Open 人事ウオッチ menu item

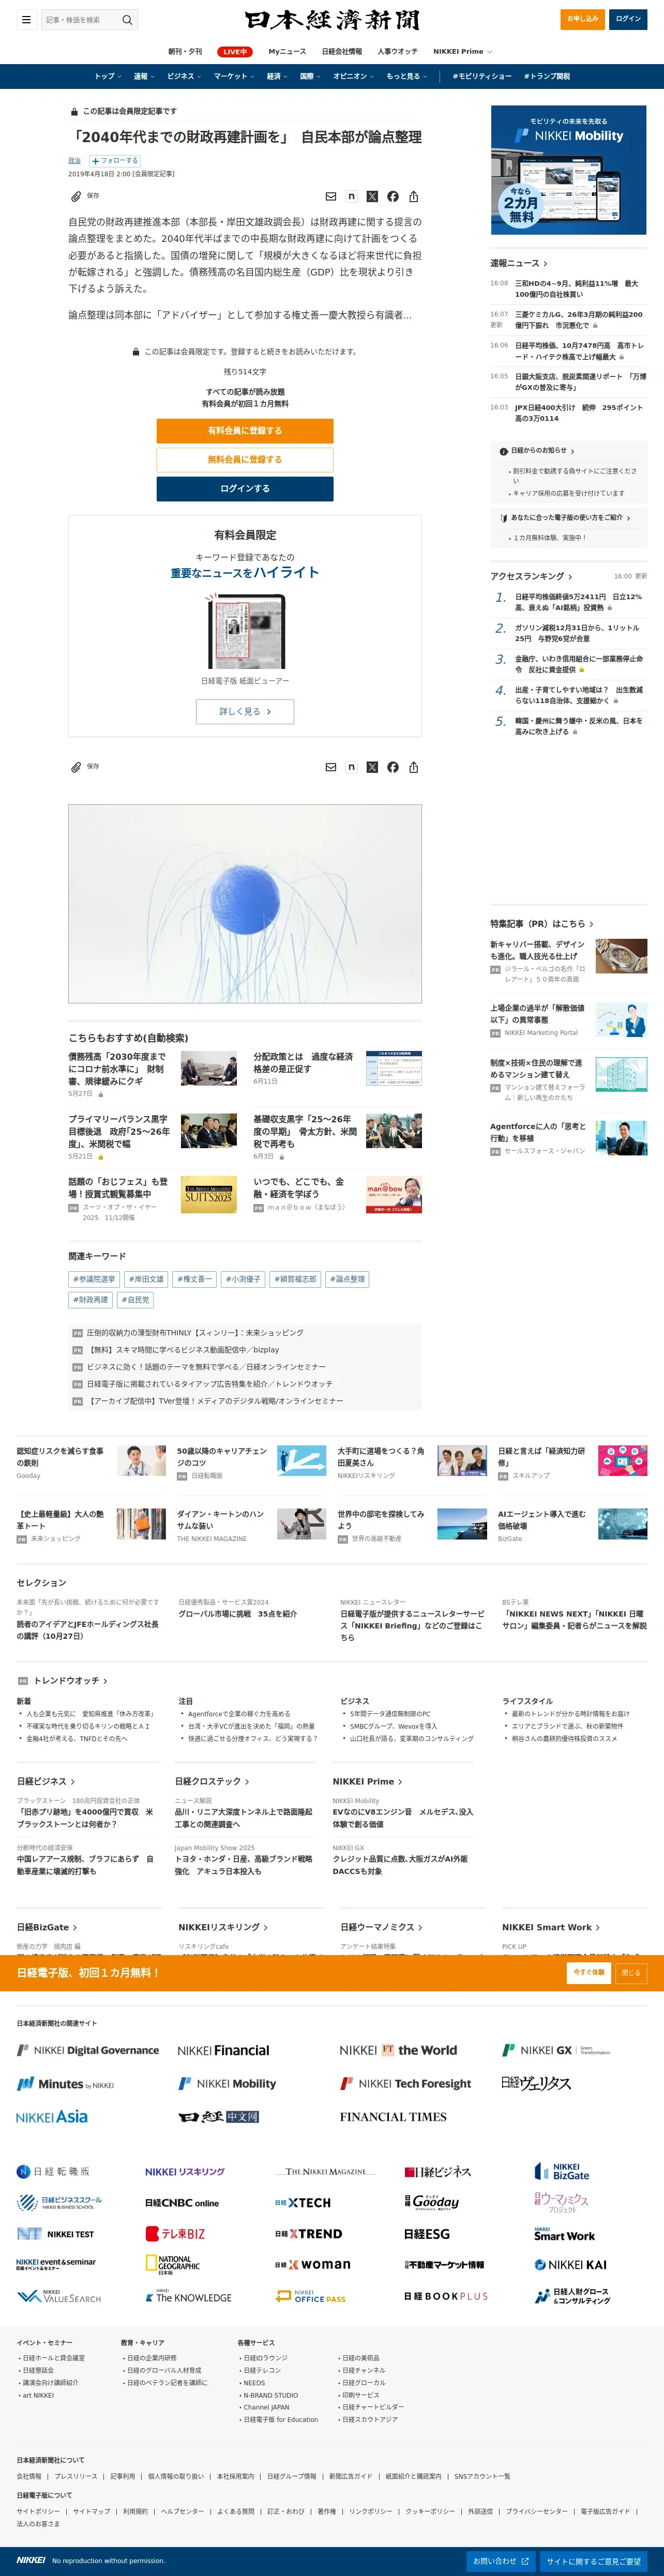[397, 51]
